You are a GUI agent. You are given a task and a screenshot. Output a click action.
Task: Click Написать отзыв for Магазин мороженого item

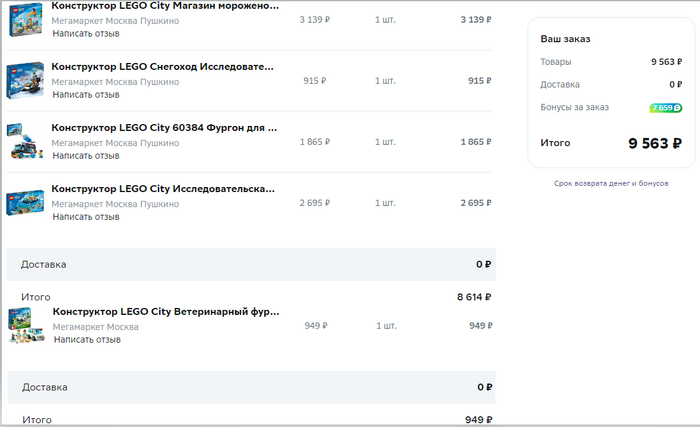coord(86,33)
